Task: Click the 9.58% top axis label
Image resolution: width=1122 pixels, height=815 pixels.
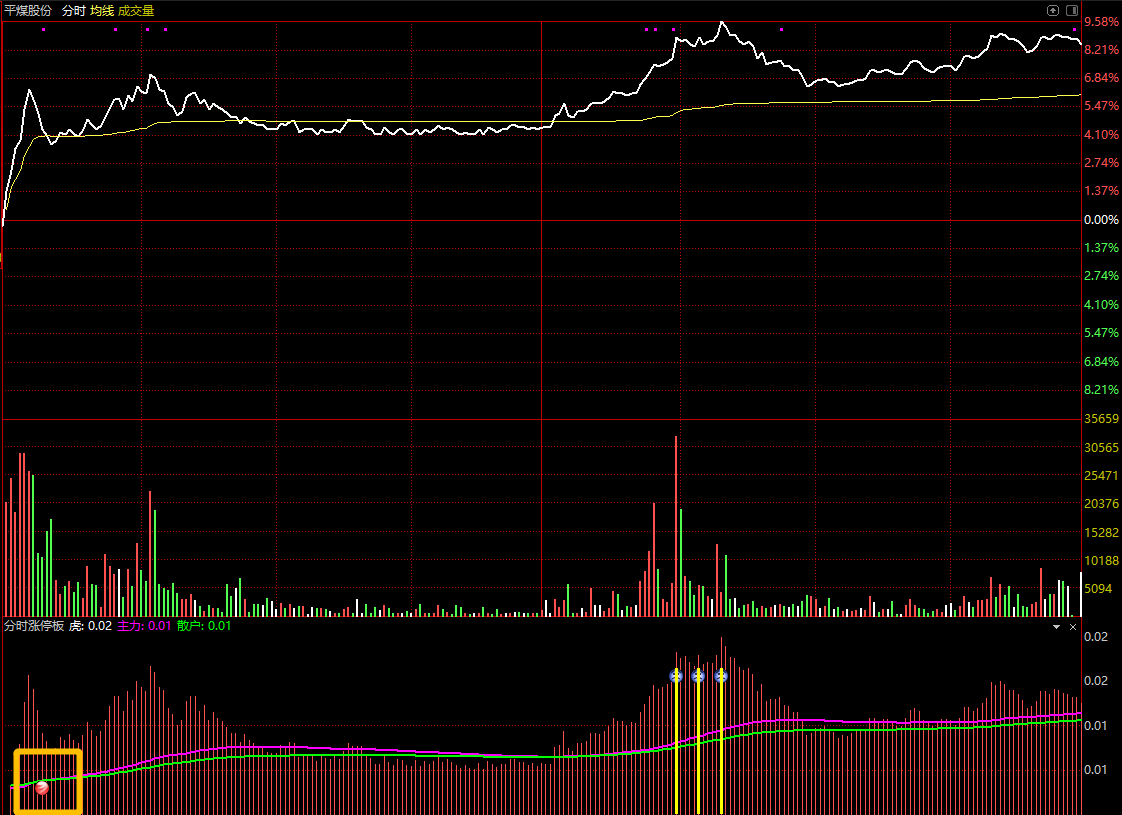Action: [x=1101, y=22]
